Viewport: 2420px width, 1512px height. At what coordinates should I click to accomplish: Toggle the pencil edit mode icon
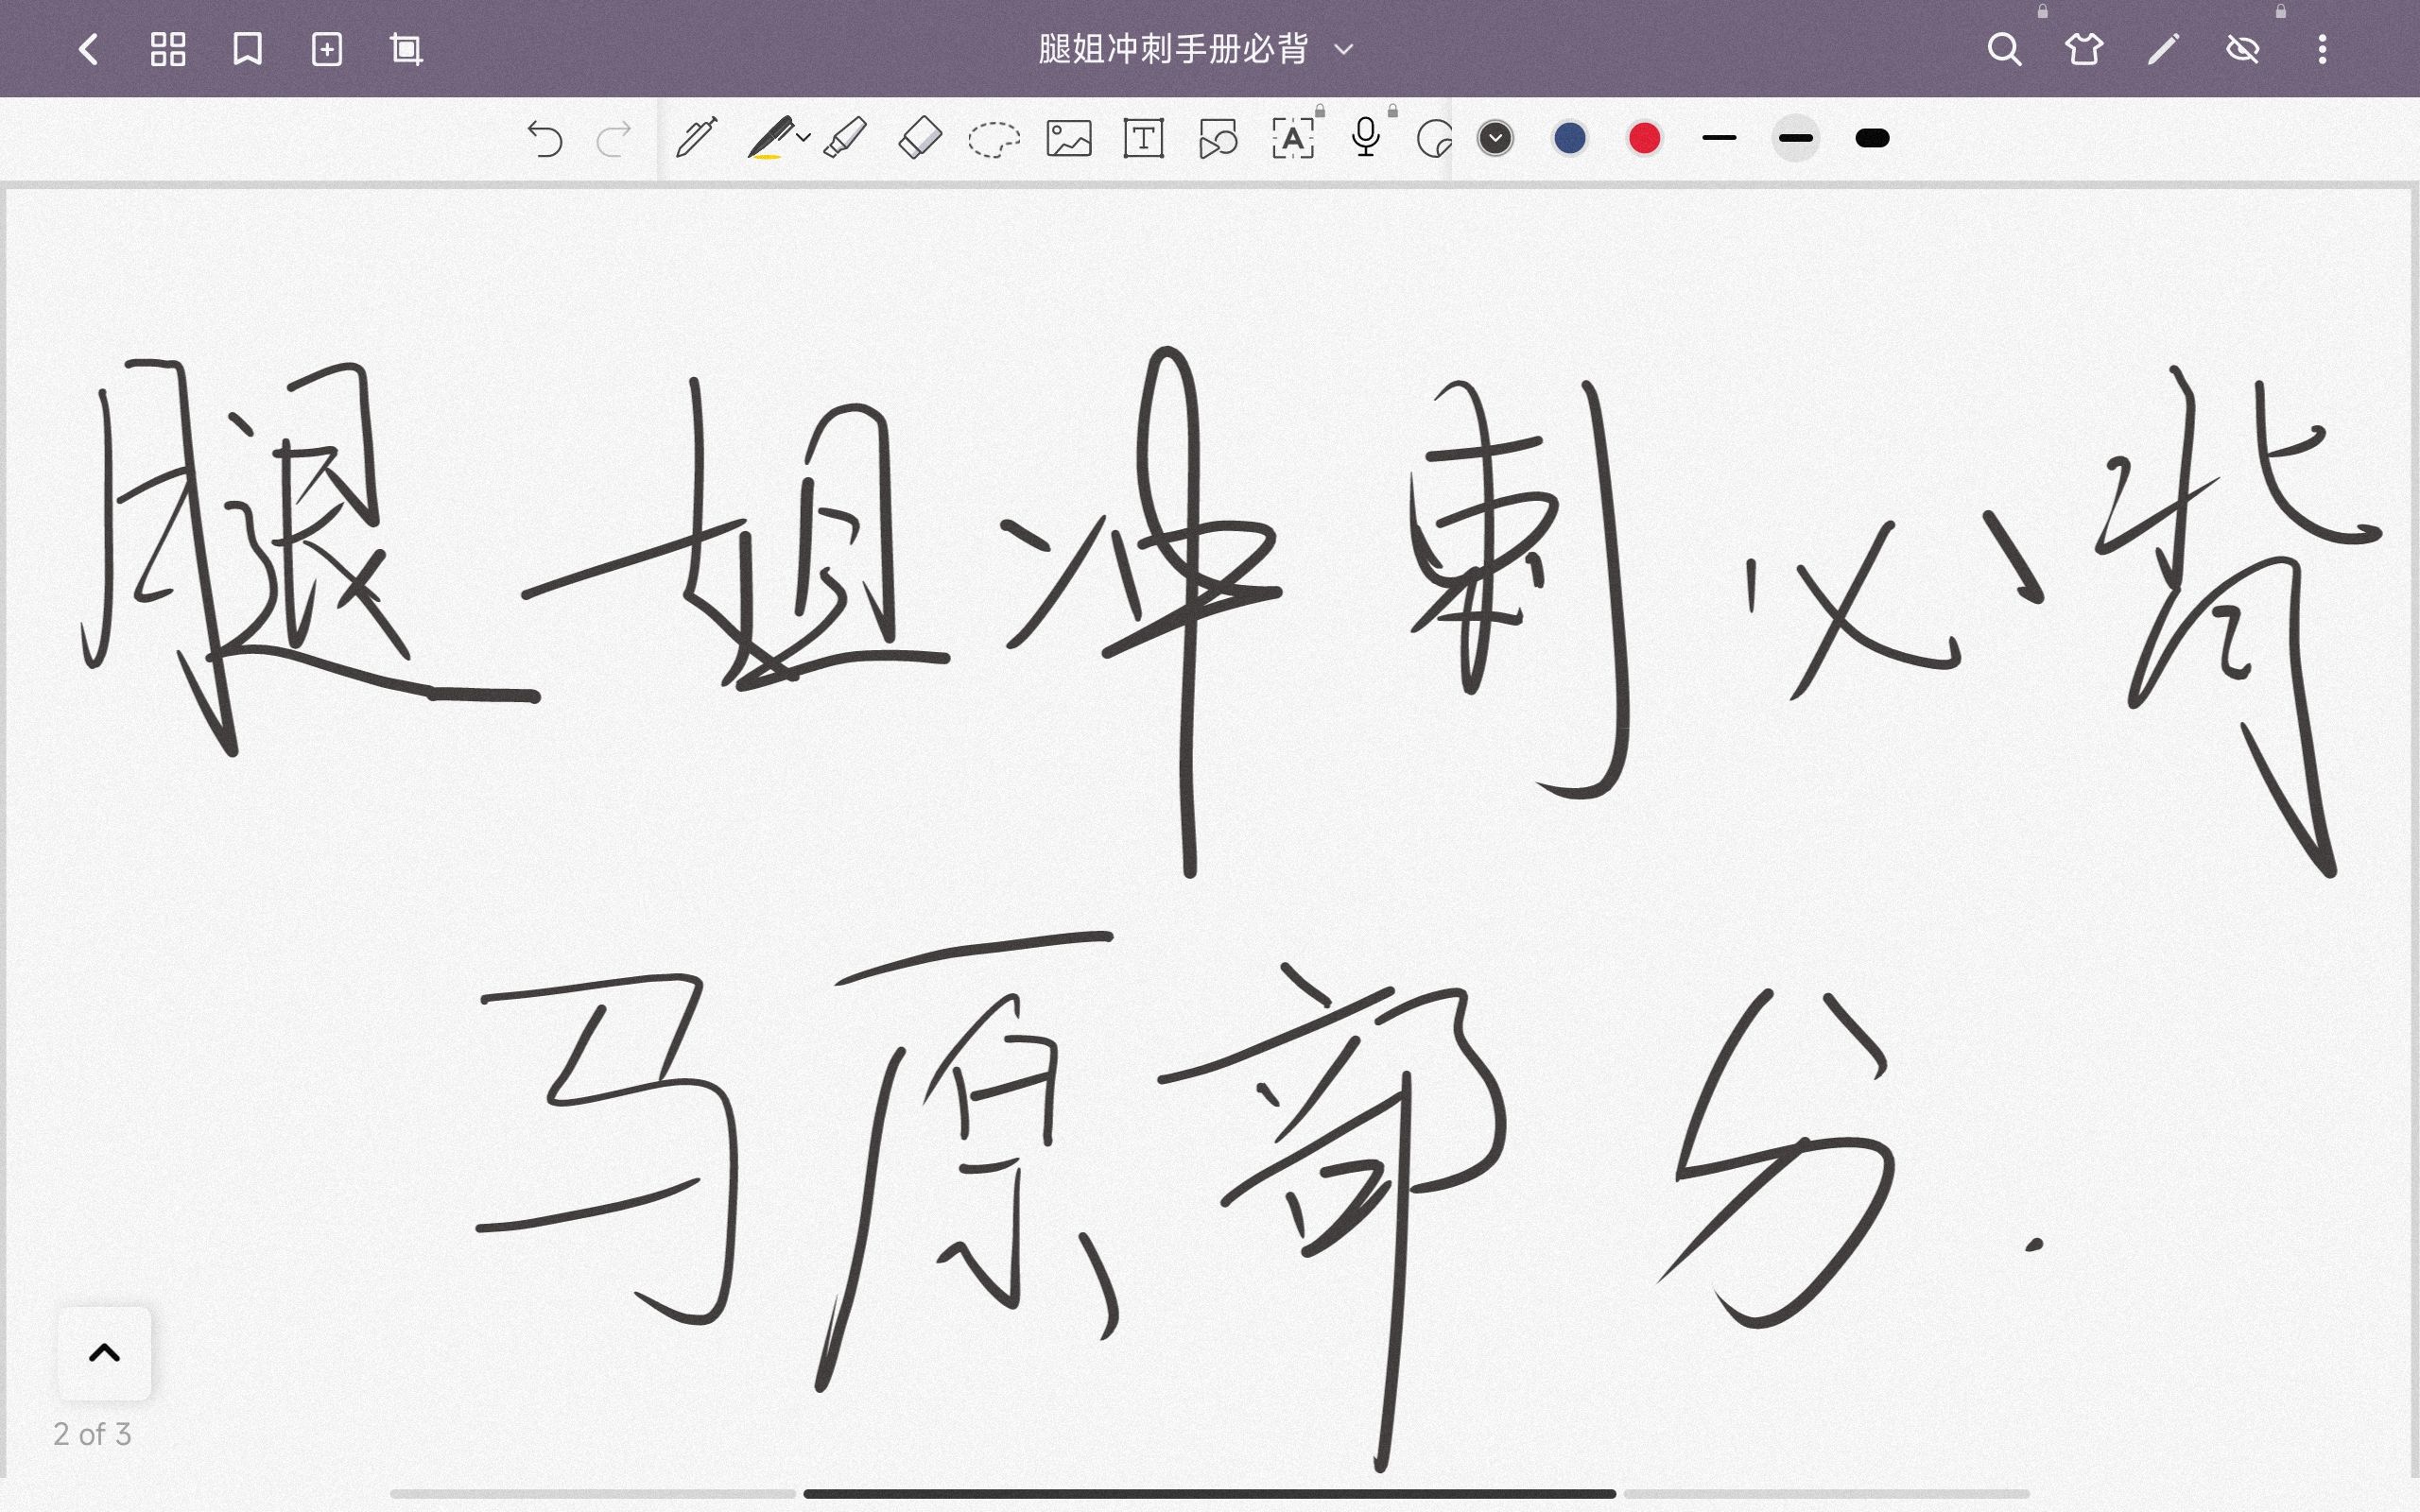pos(2163,49)
